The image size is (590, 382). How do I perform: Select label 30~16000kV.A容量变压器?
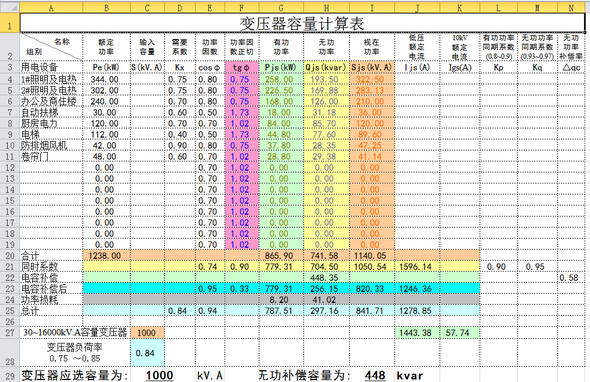(75, 333)
